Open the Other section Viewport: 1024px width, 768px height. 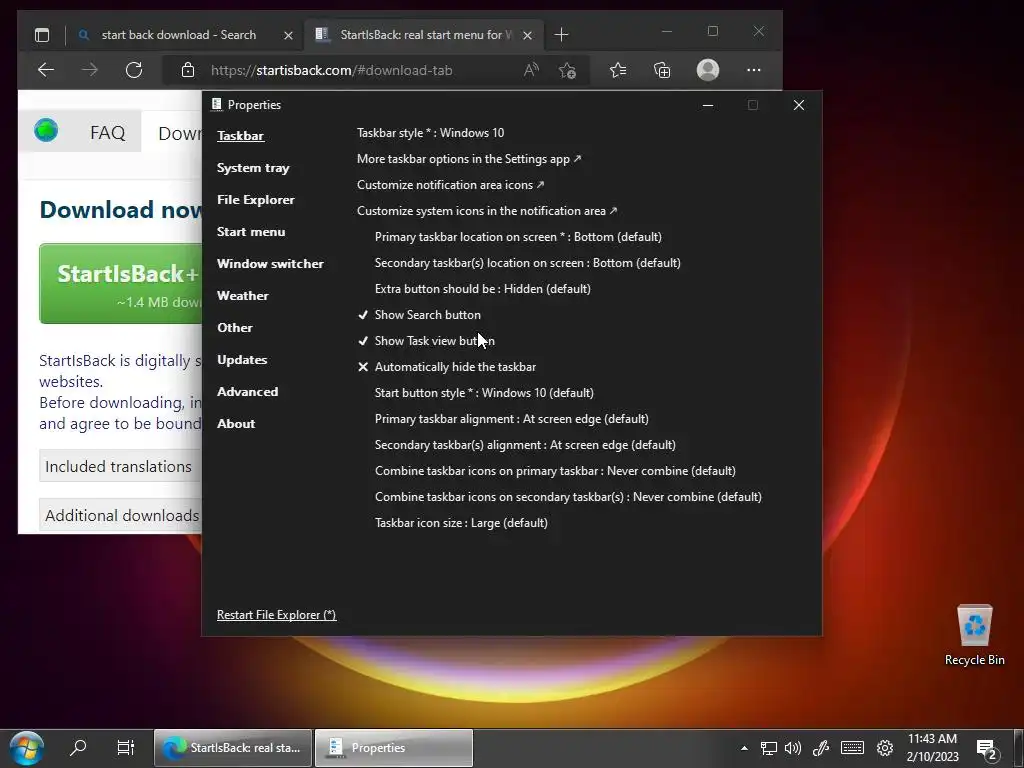coord(234,328)
